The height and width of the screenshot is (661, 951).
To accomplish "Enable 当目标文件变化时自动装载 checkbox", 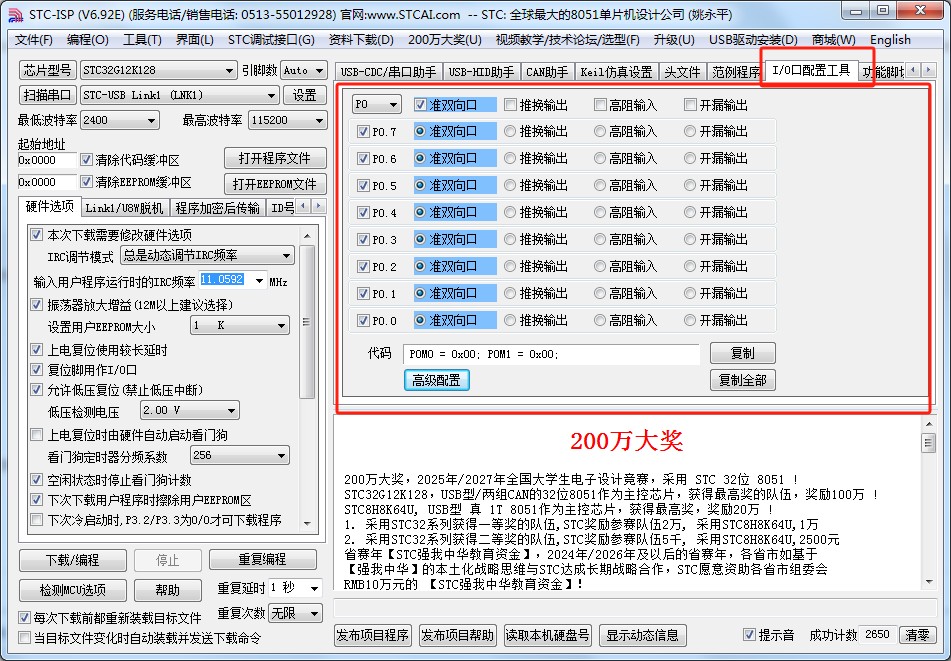I will [24, 638].
